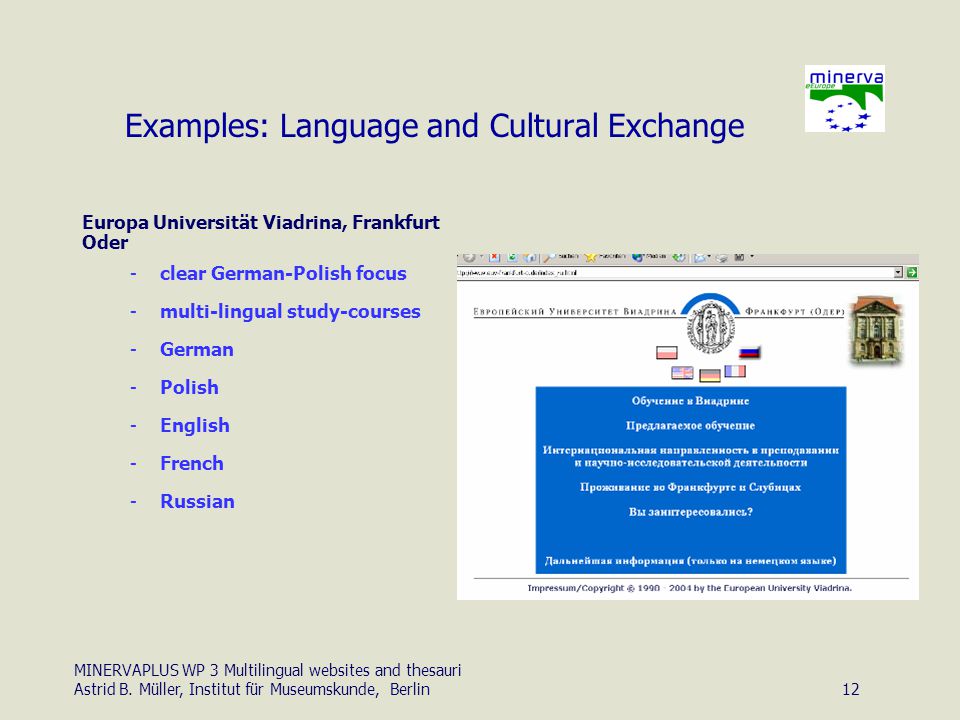The height and width of the screenshot is (720, 960).
Task: Click the 'English' bullet item
Action: pos(195,426)
